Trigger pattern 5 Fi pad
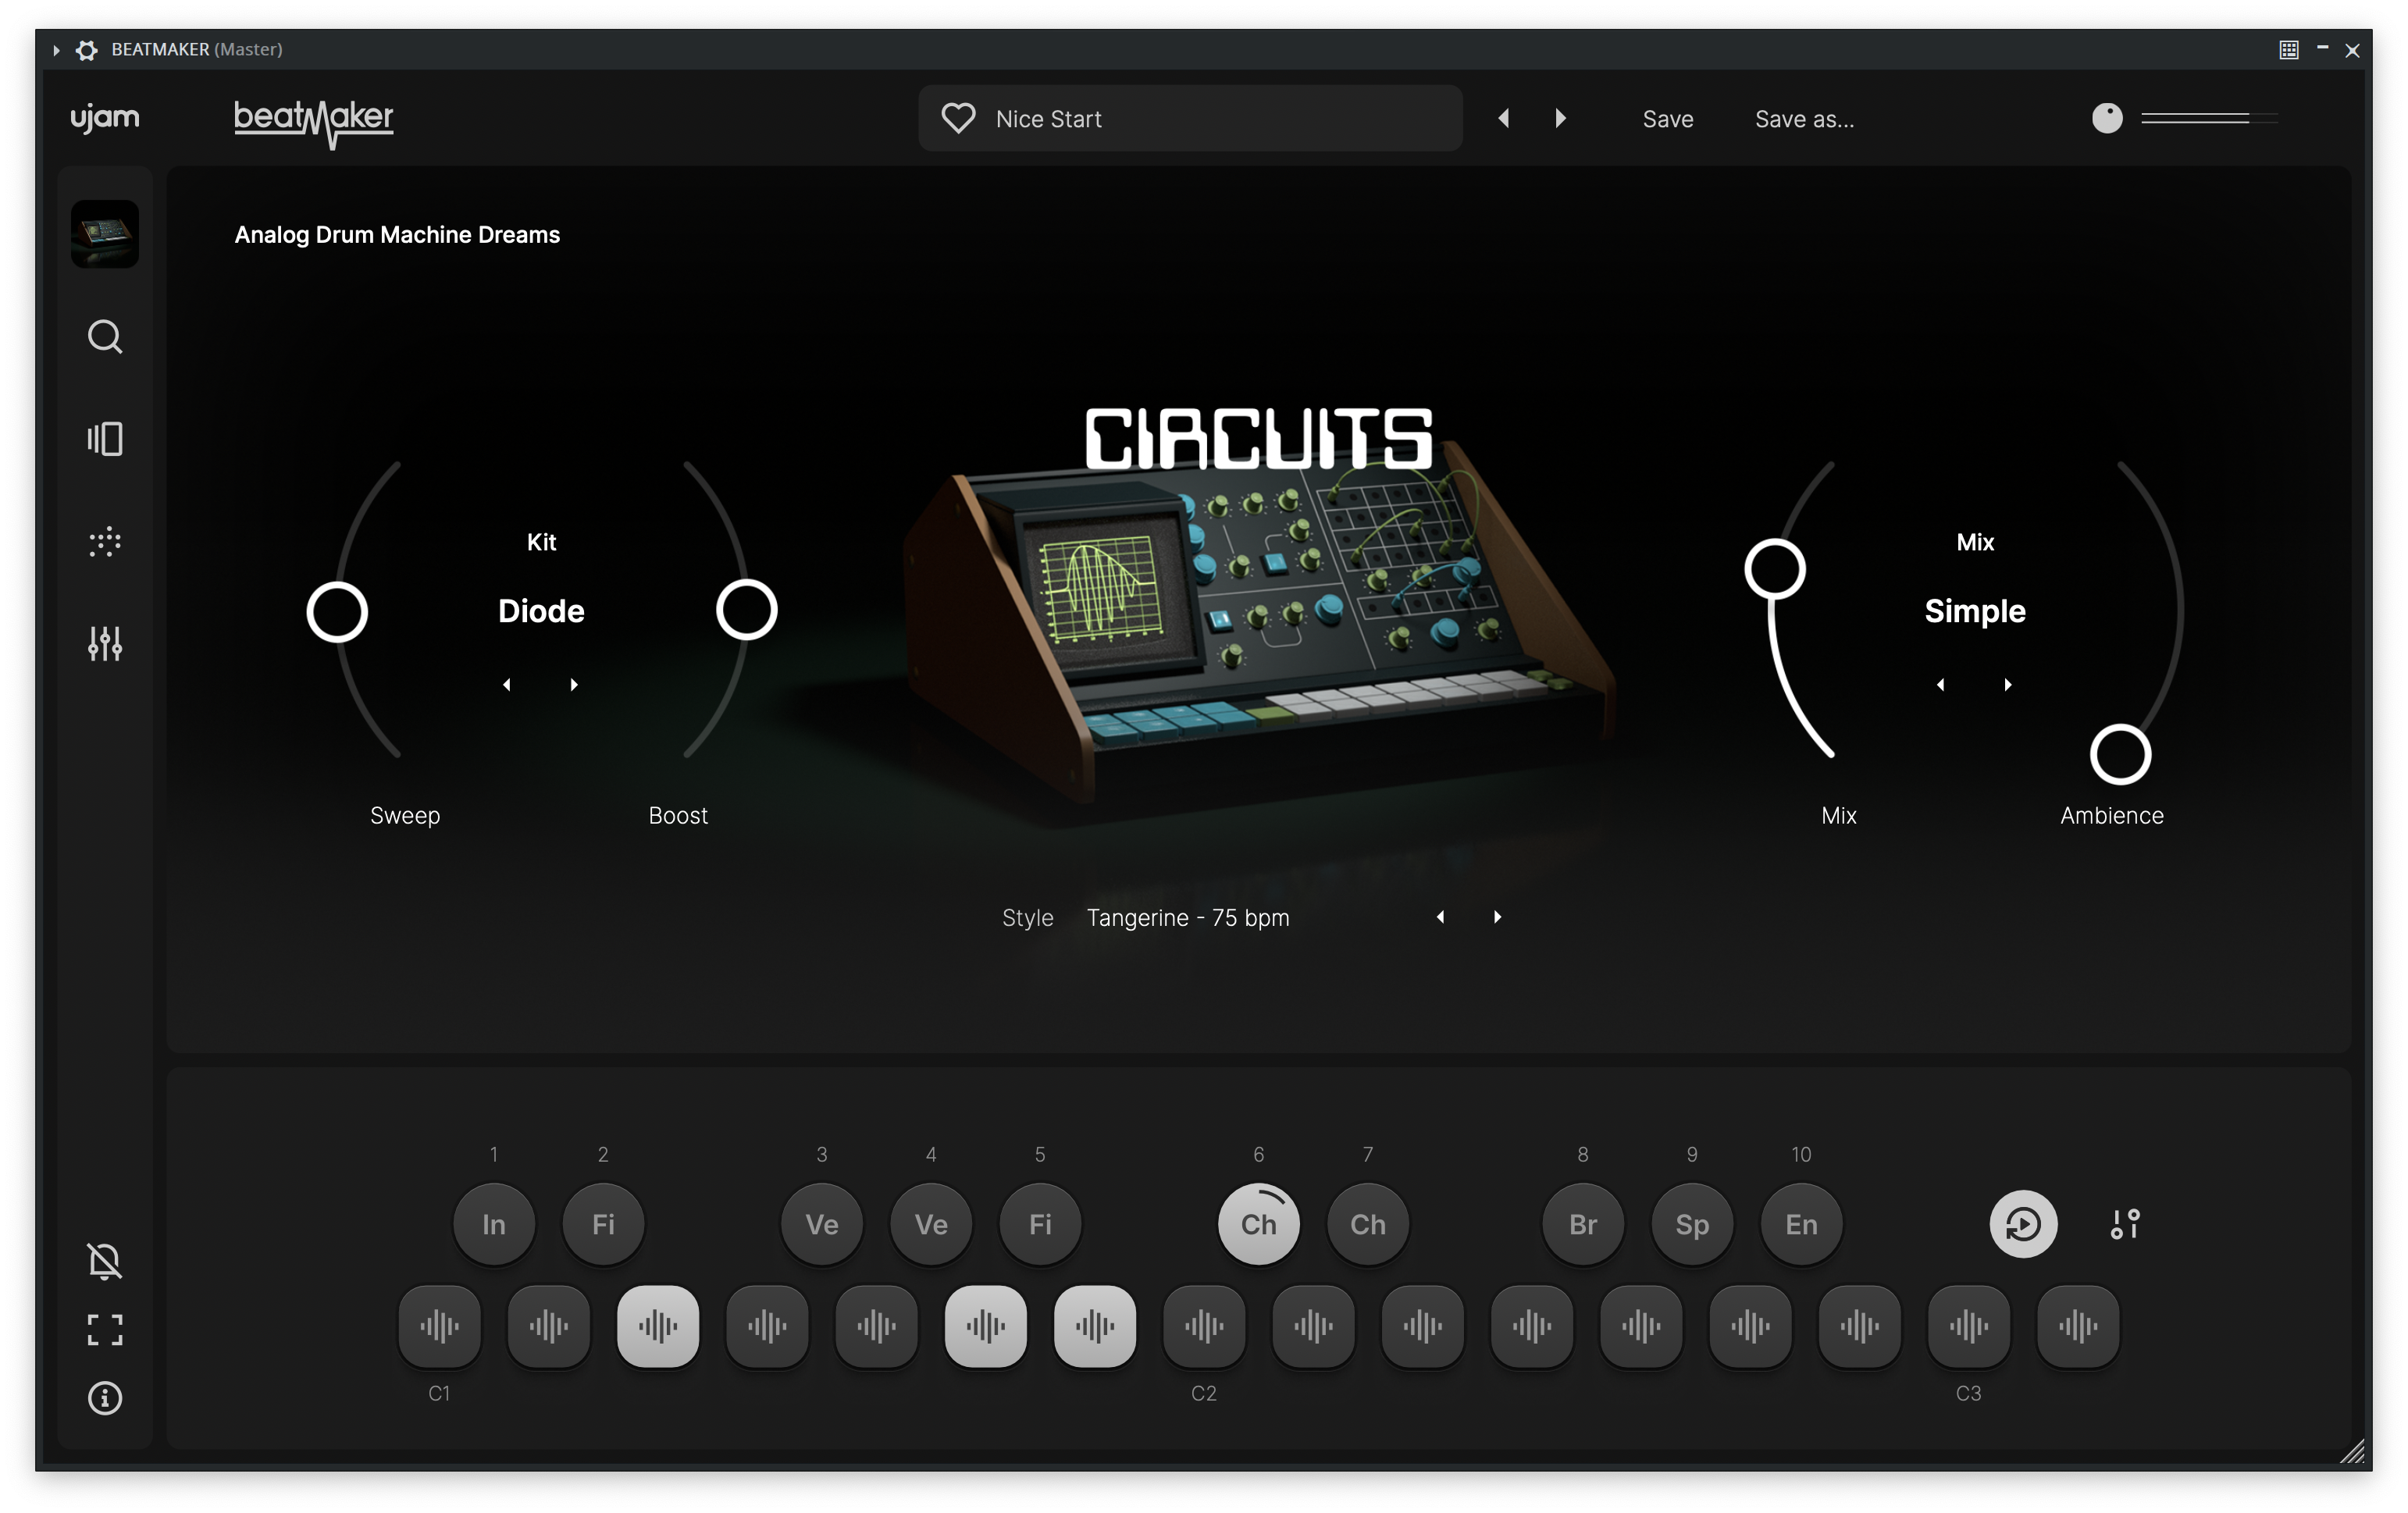 (1040, 1225)
